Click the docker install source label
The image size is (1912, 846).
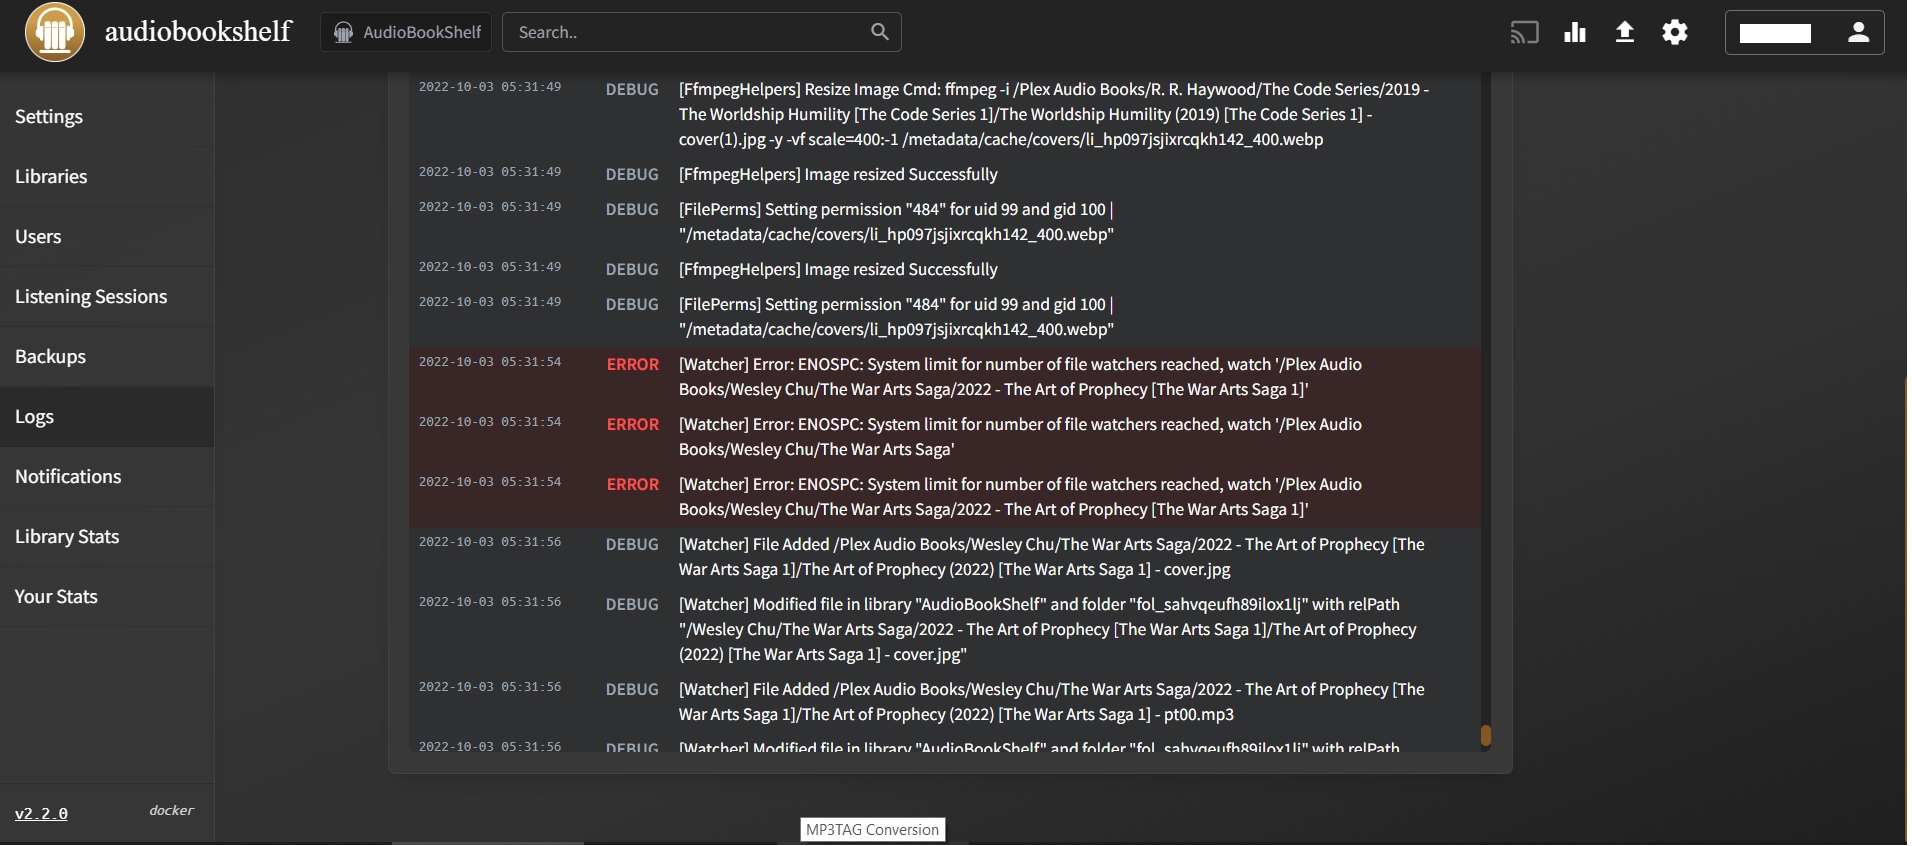(x=171, y=811)
